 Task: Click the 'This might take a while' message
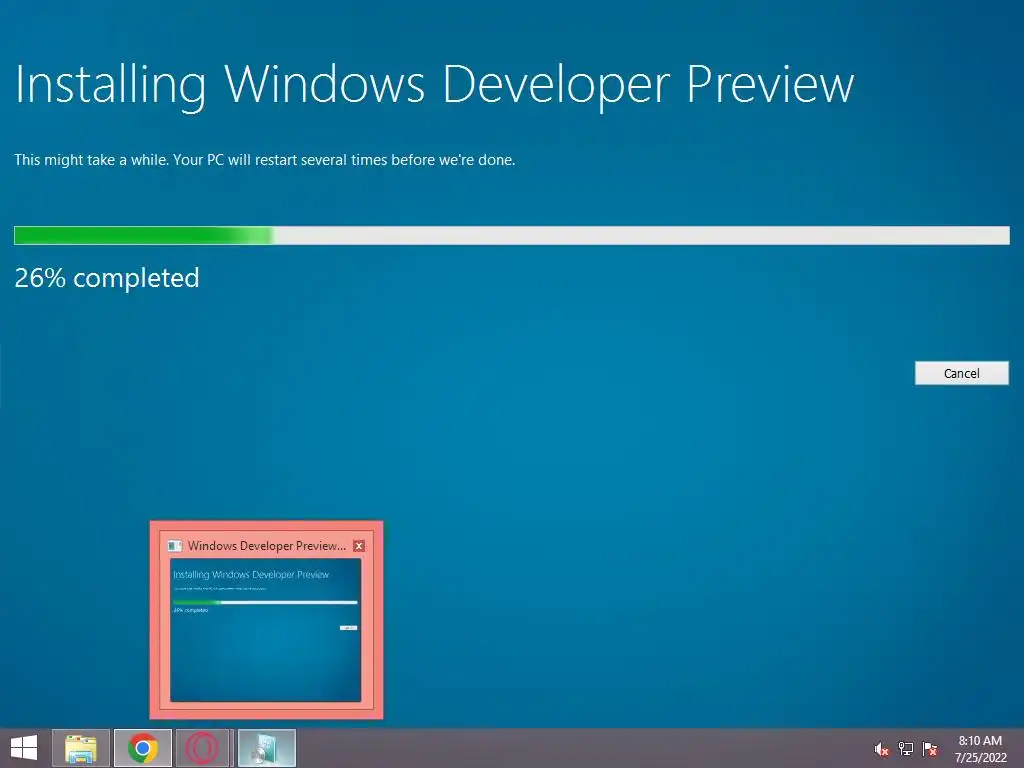[x=264, y=160]
